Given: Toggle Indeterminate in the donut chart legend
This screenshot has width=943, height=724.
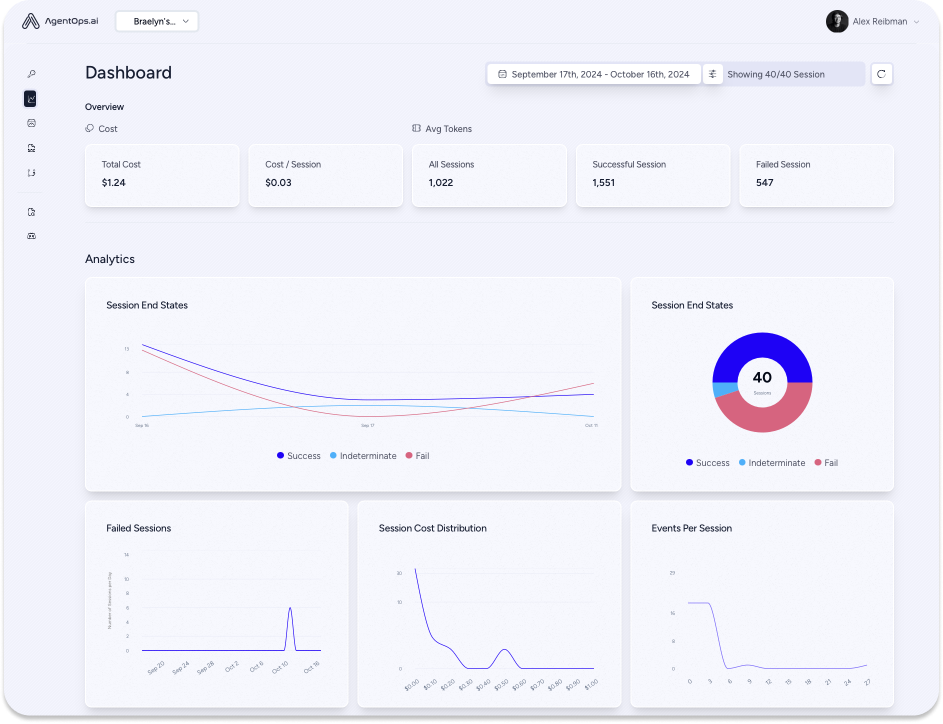Looking at the screenshot, I should (772, 462).
